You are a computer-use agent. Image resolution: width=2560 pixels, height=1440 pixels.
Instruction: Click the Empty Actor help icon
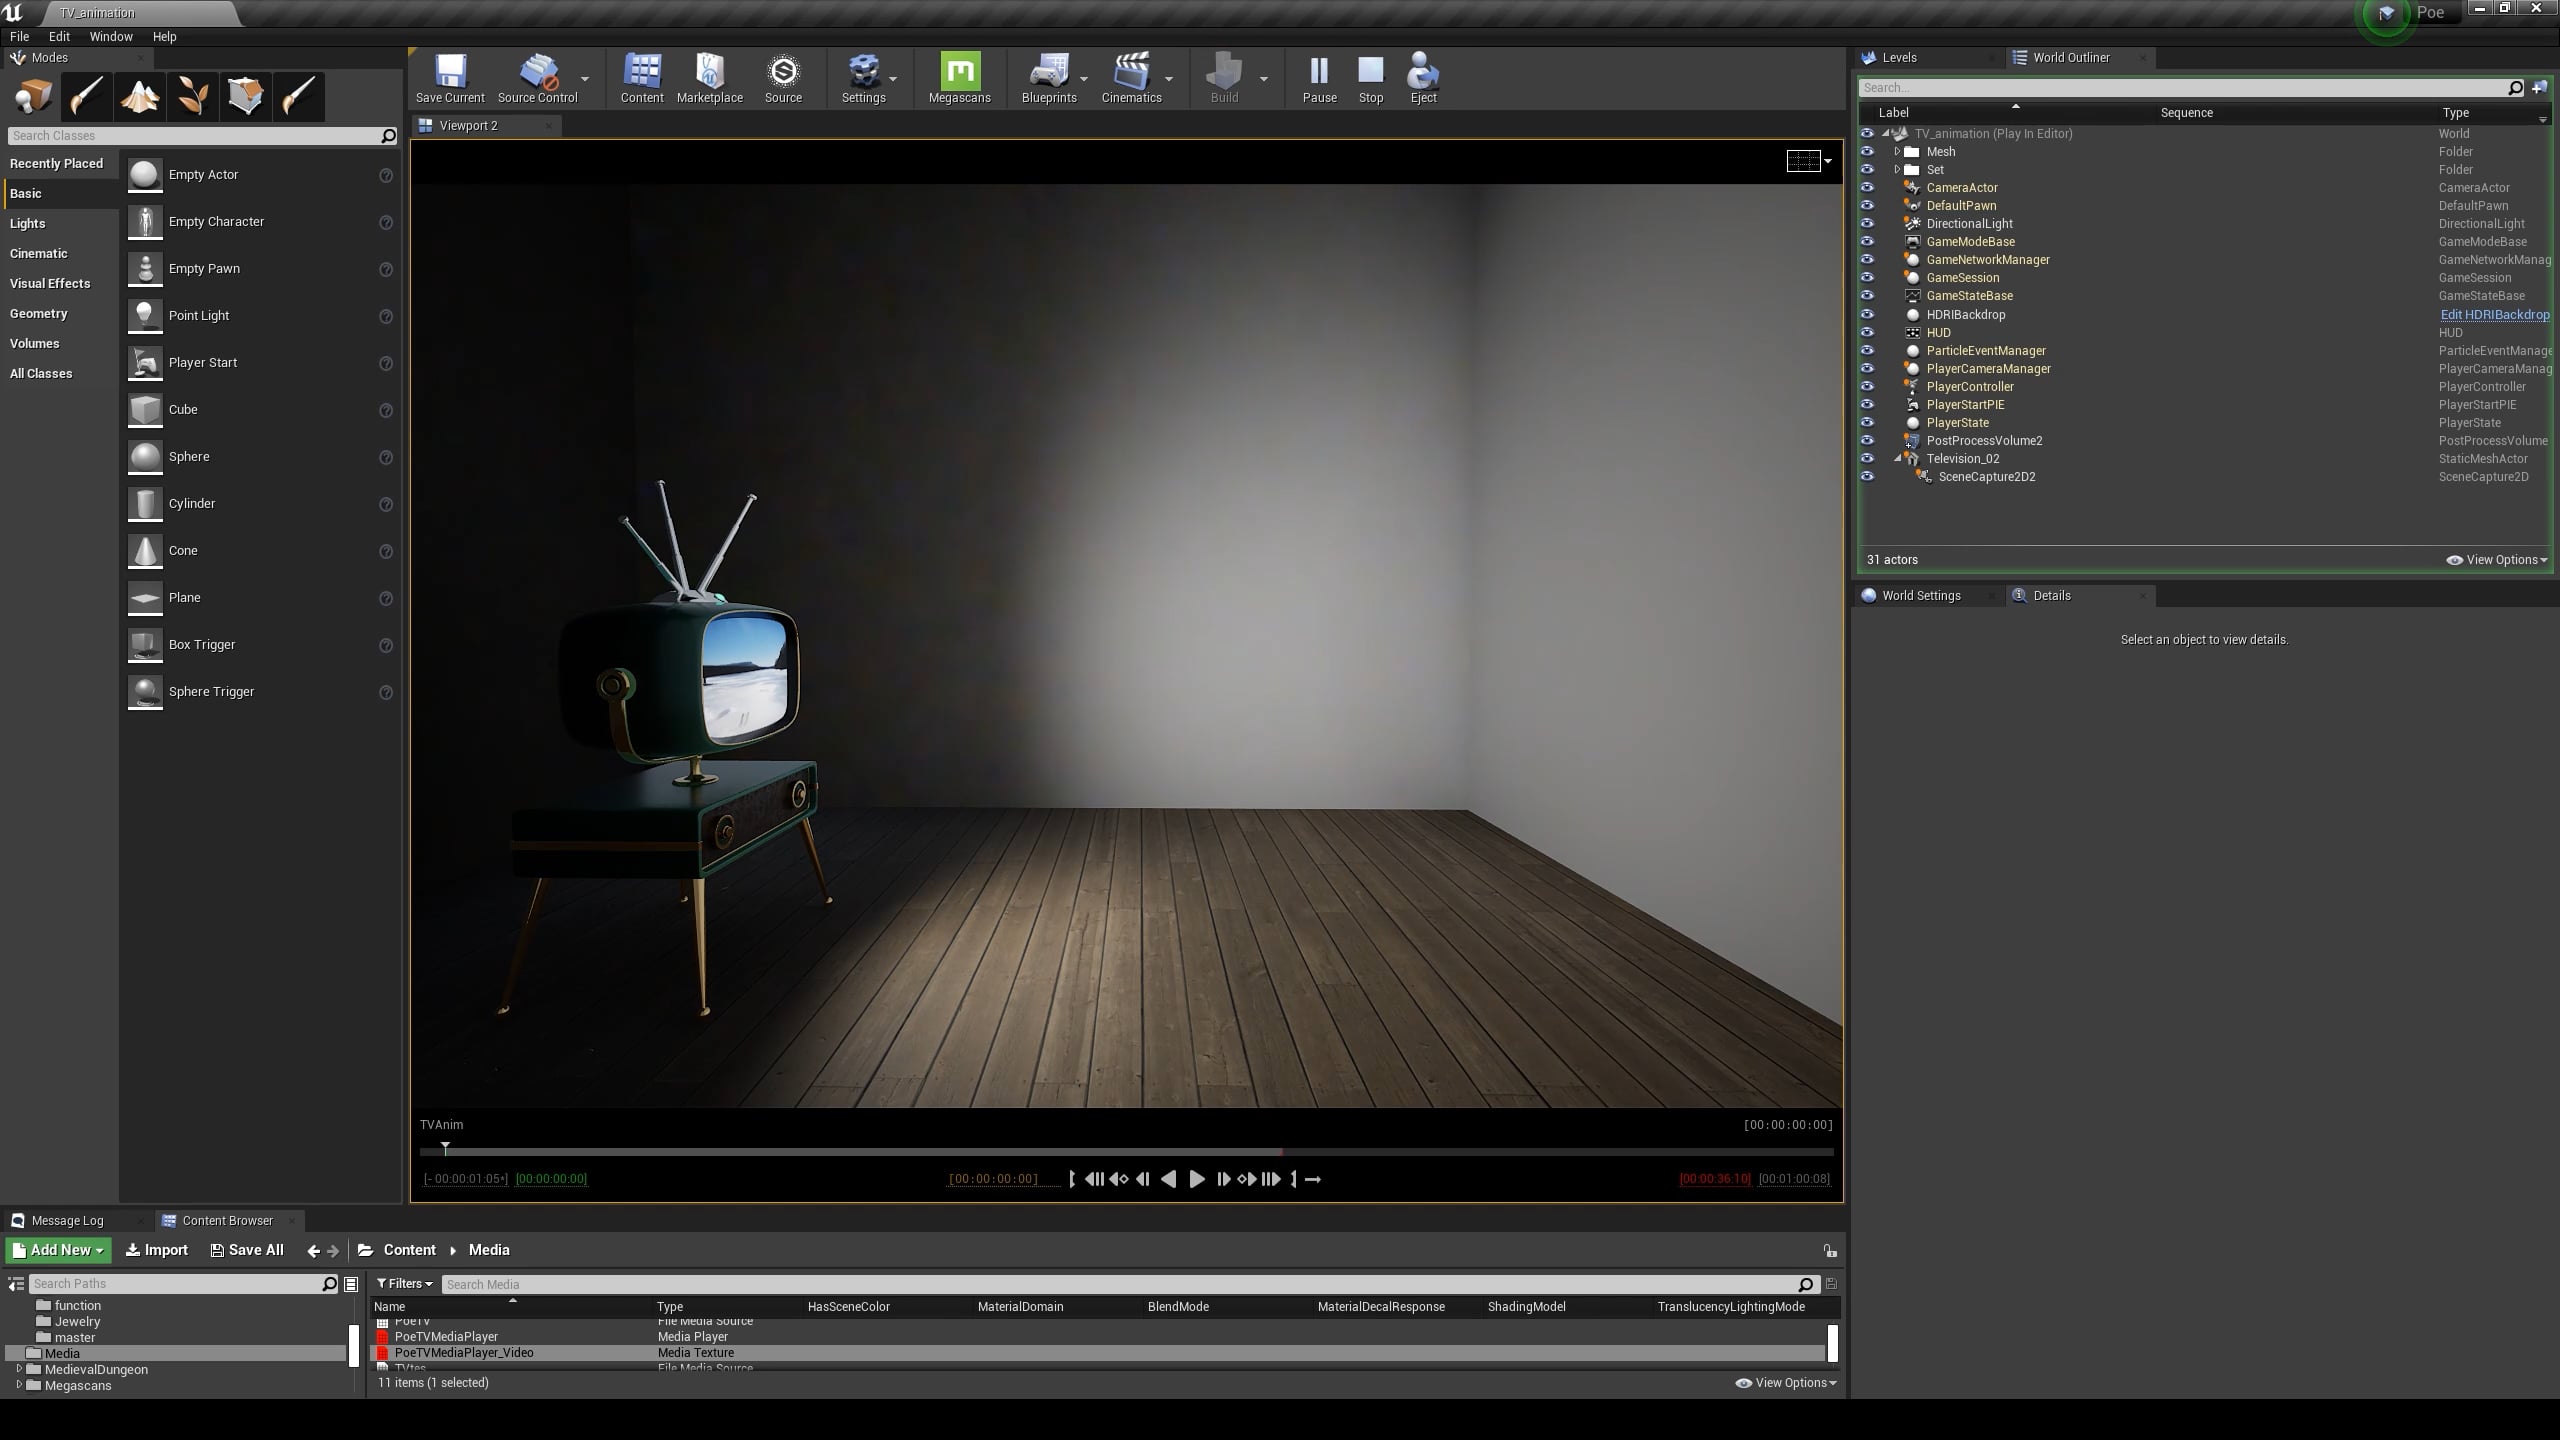tap(386, 175)
